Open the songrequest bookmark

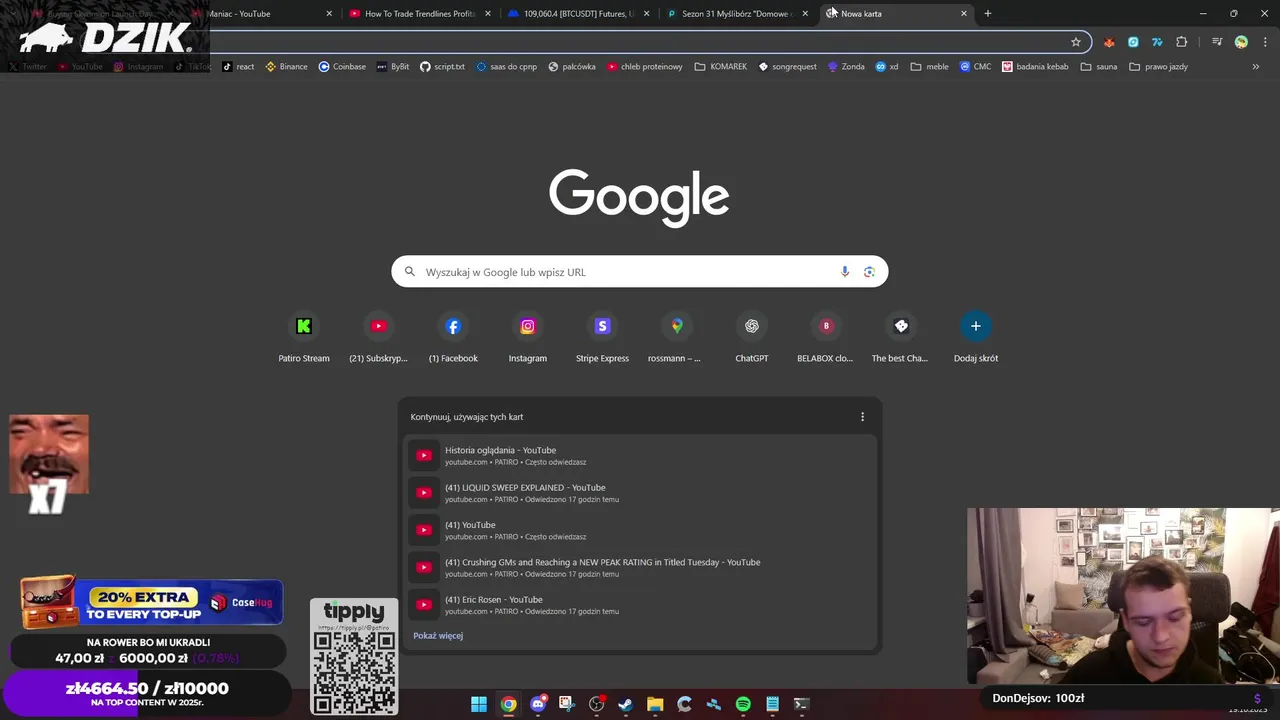(x=787, y=67)
